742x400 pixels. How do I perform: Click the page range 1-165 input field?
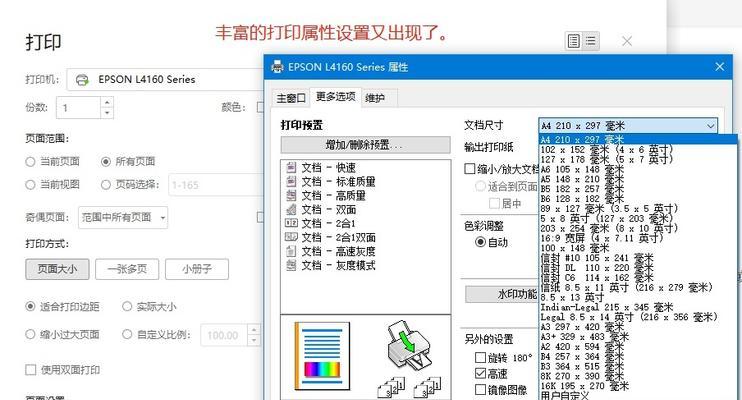216,185
